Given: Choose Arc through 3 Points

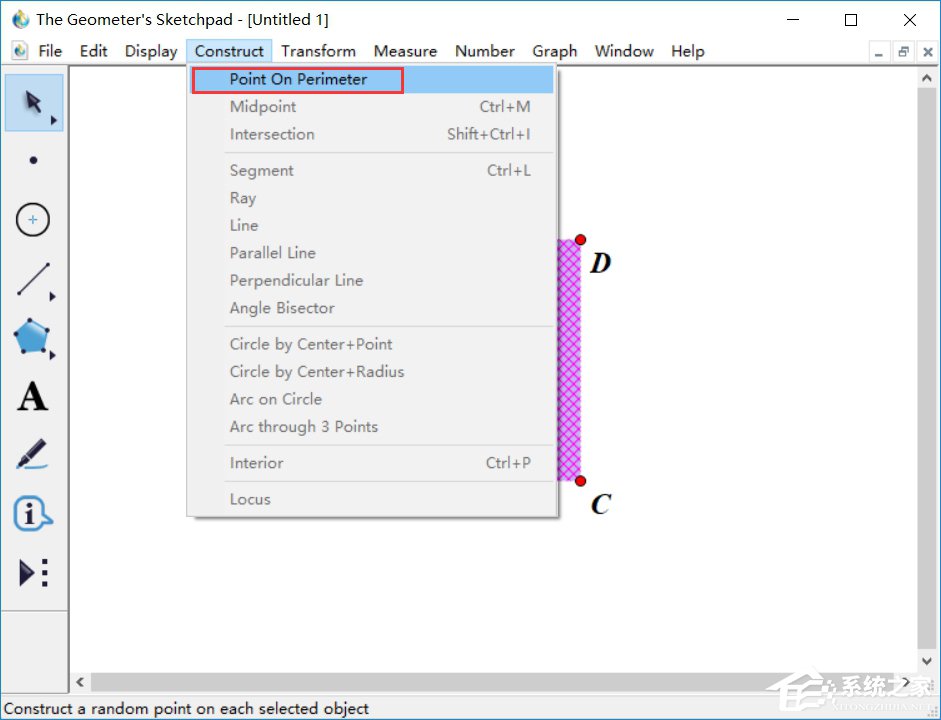Looking at the screenshot, I should 372,427.
